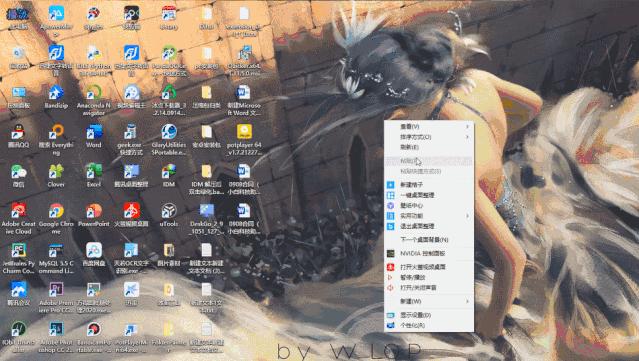Select the PotPlayerMini64 shortcut icon
Viewport: 639px width, 361px height.
click(x=131, y=337)
